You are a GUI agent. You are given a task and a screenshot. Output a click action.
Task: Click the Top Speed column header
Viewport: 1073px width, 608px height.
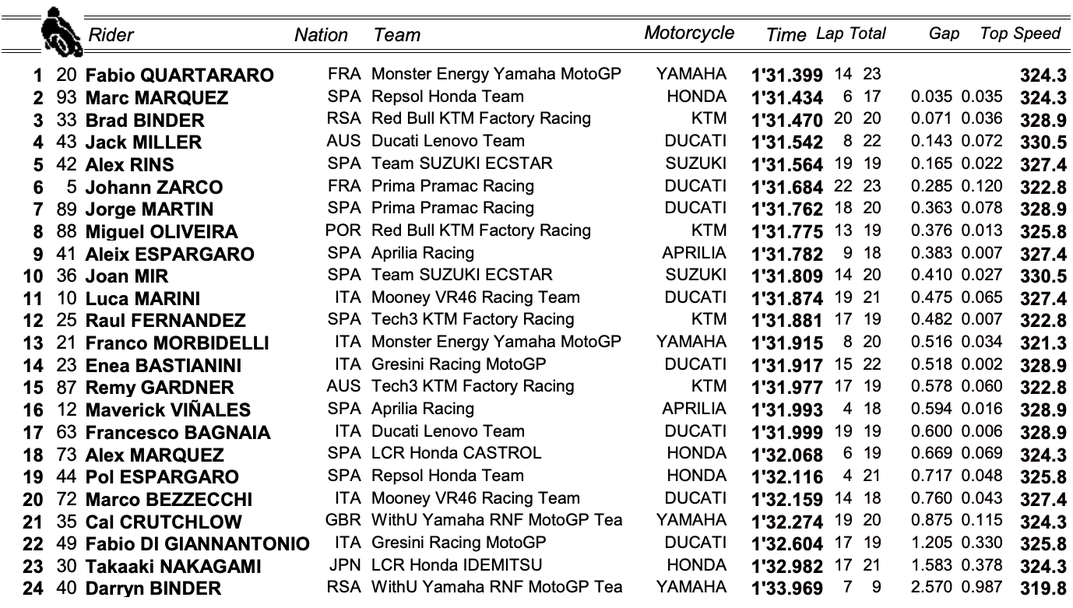(1020, 34)
